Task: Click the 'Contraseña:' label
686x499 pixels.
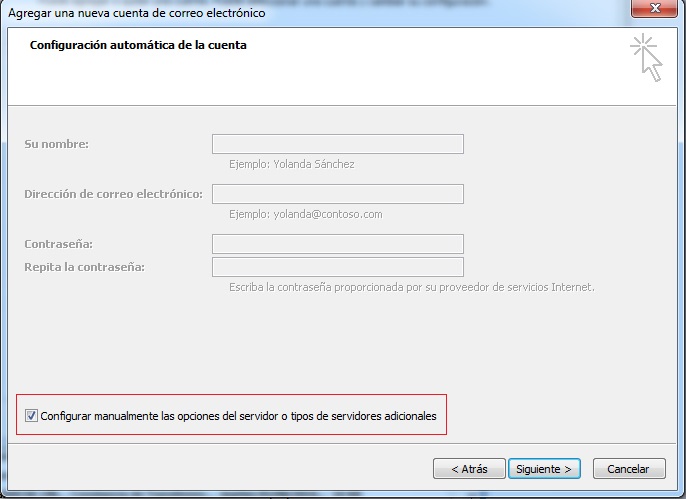Action: click(x=58, y=244)
